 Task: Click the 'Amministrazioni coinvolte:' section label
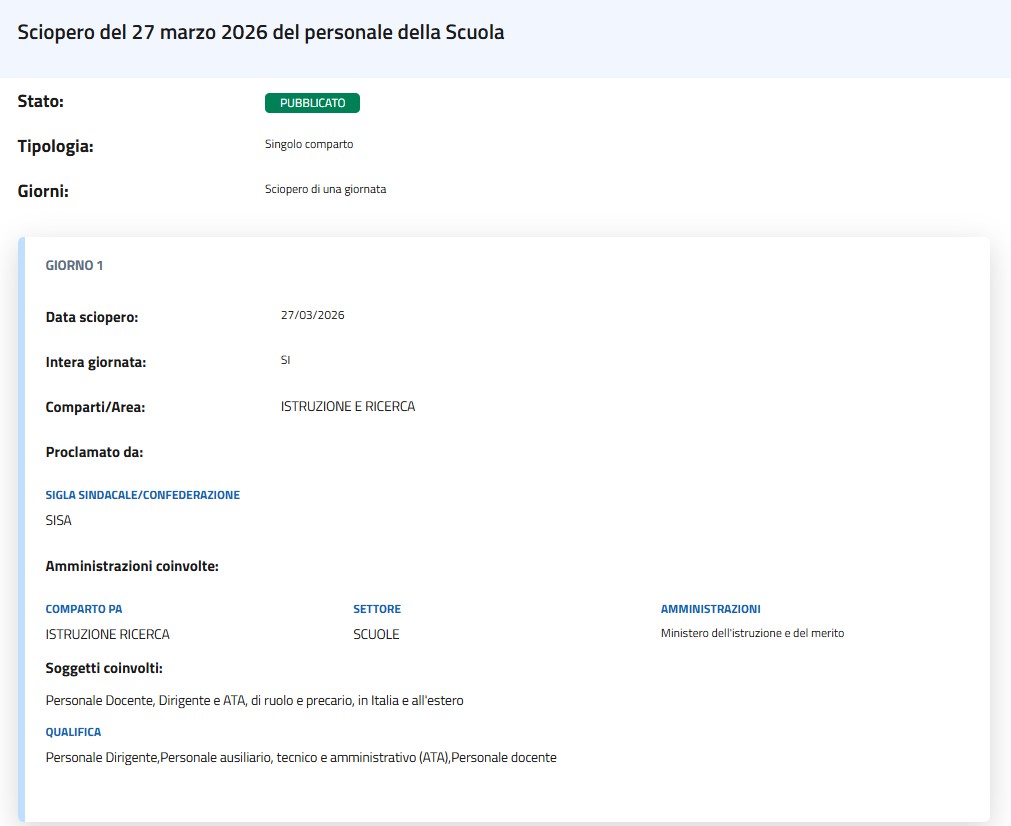pyautogui.click(x=132, y=566)
